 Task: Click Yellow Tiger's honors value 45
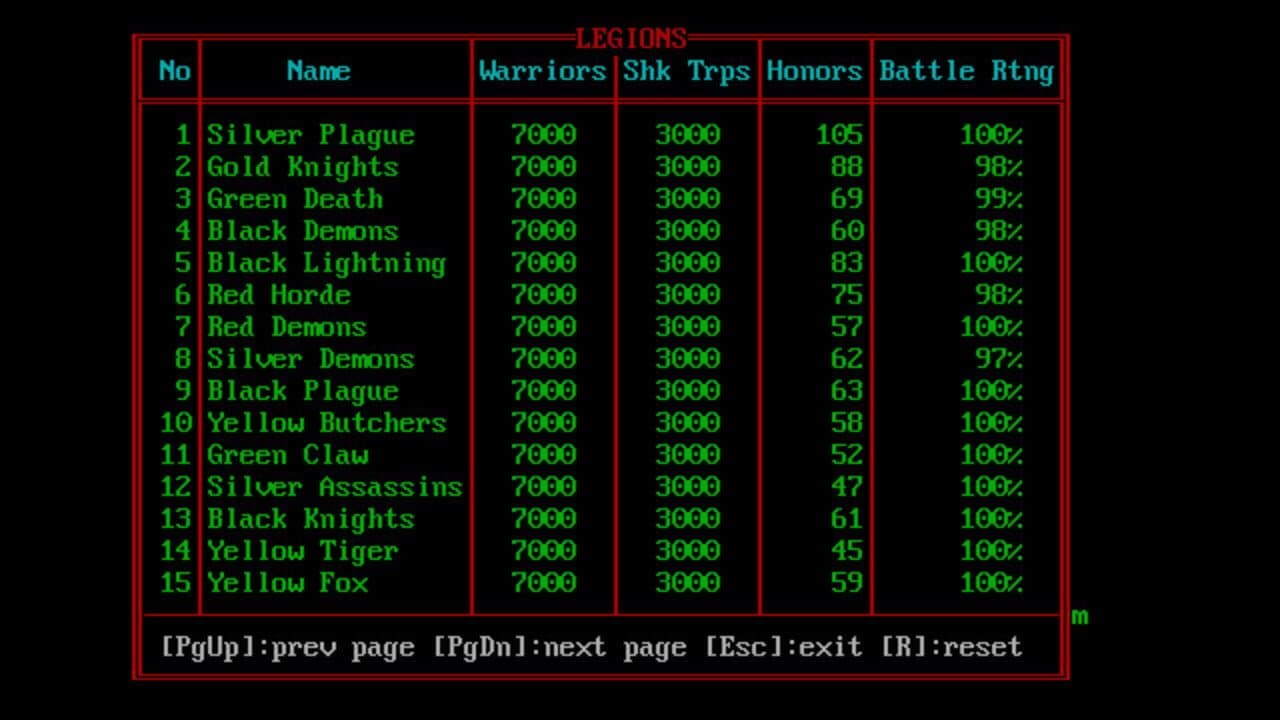(x=847, y=551)
